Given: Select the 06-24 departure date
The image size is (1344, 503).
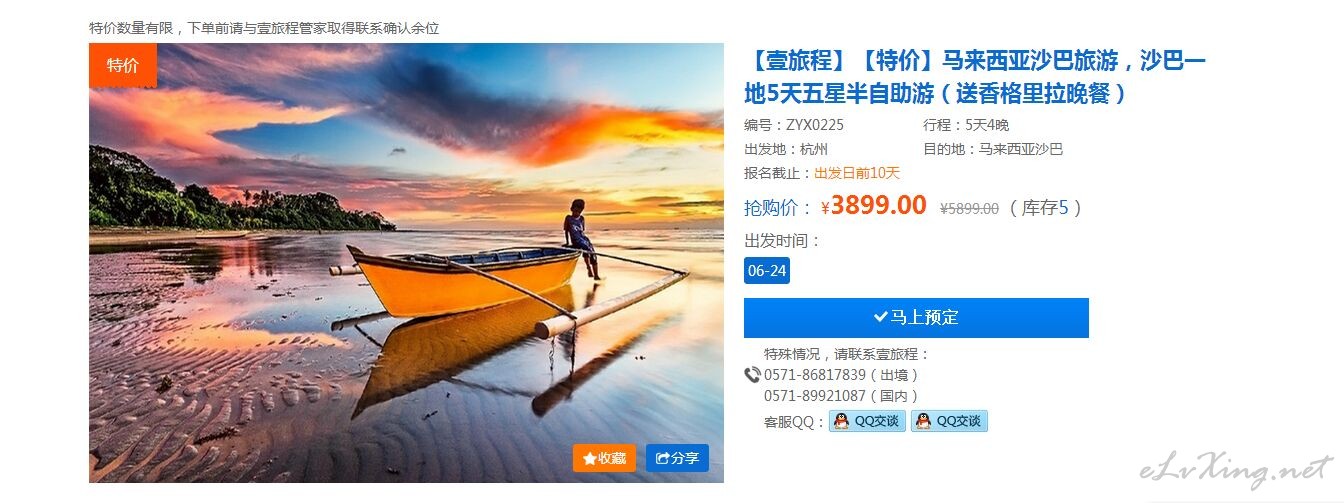Looking at the screenshot, I should 767,271.
